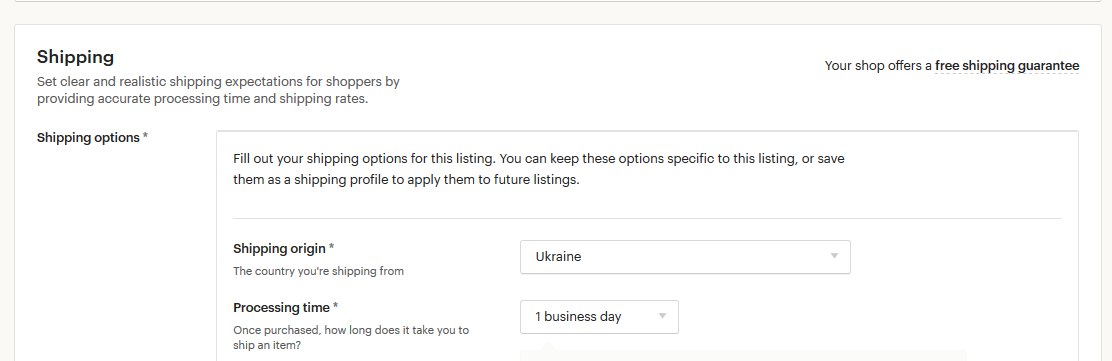Select the Shipping options label
The height and width of the screenshot is (361, 1112).
[88, 138]
